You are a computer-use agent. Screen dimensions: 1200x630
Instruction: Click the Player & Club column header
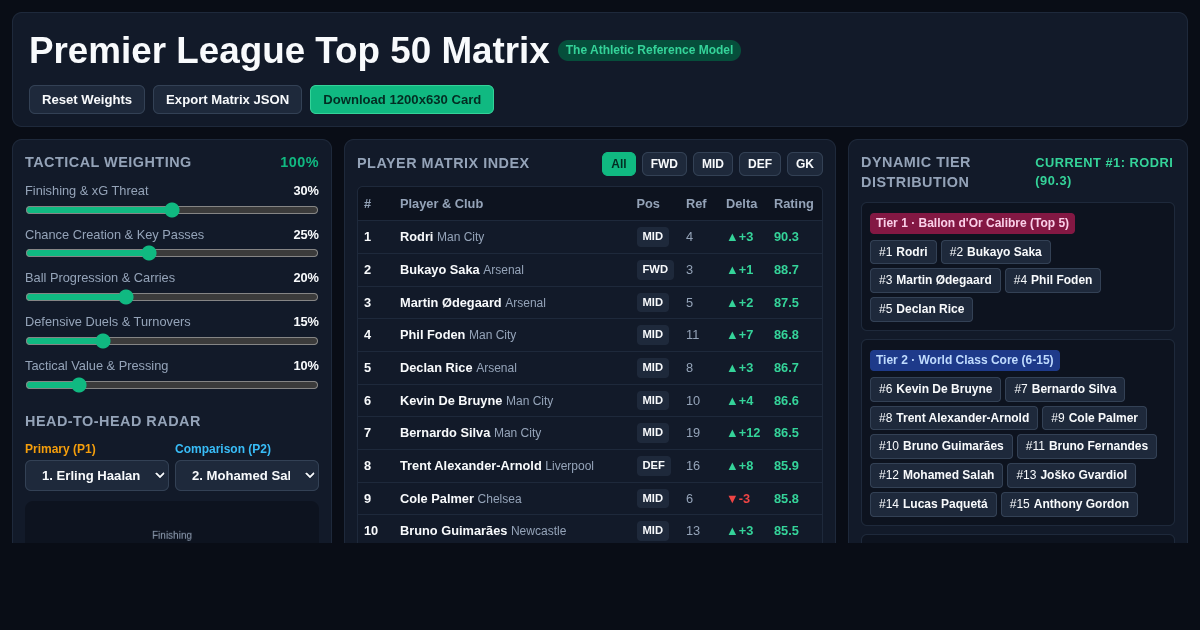pos(441,204)
